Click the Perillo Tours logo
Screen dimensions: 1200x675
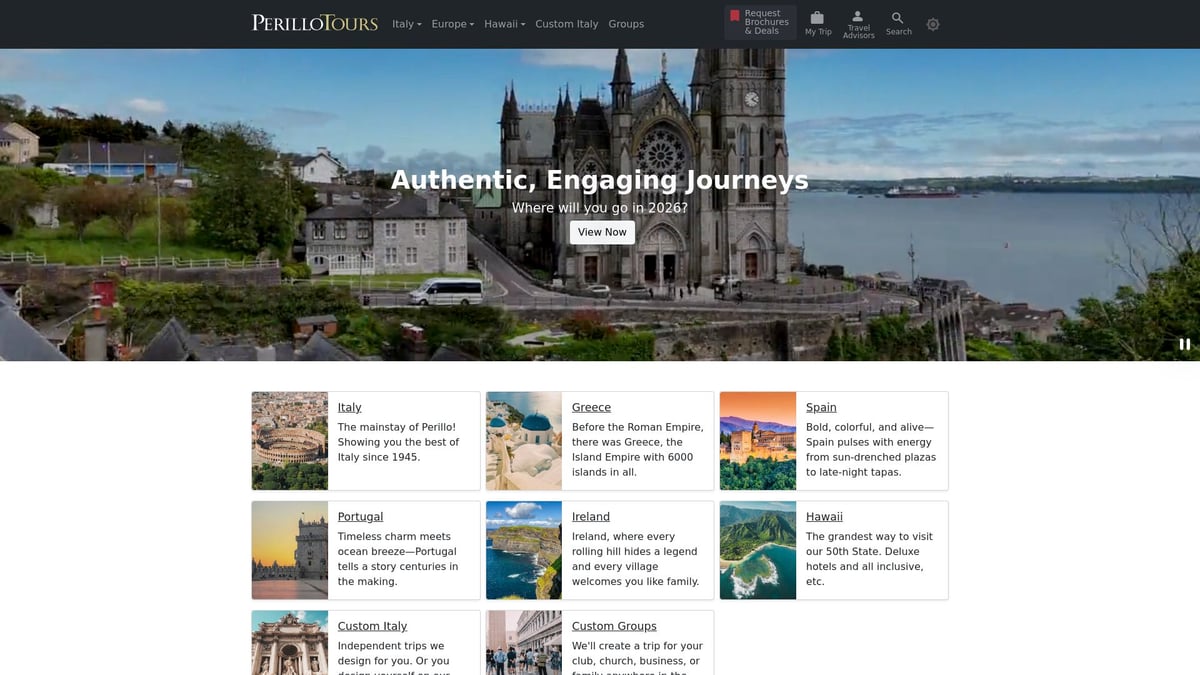tap(314, 22)
